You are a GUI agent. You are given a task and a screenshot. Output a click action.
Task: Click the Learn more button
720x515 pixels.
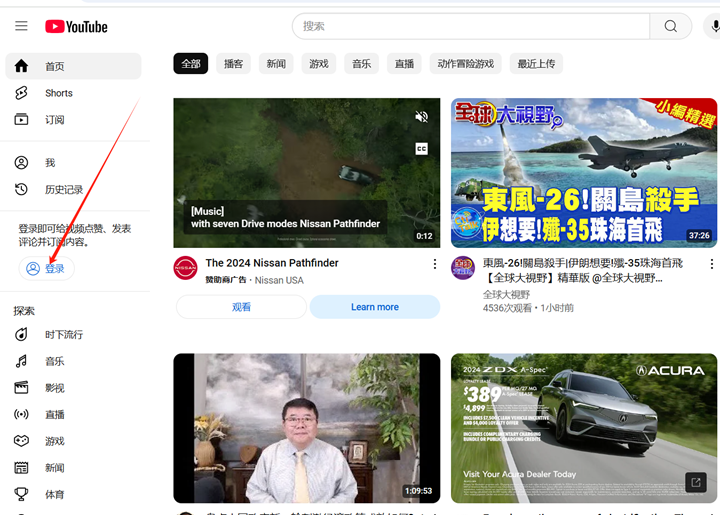[375, 307]
